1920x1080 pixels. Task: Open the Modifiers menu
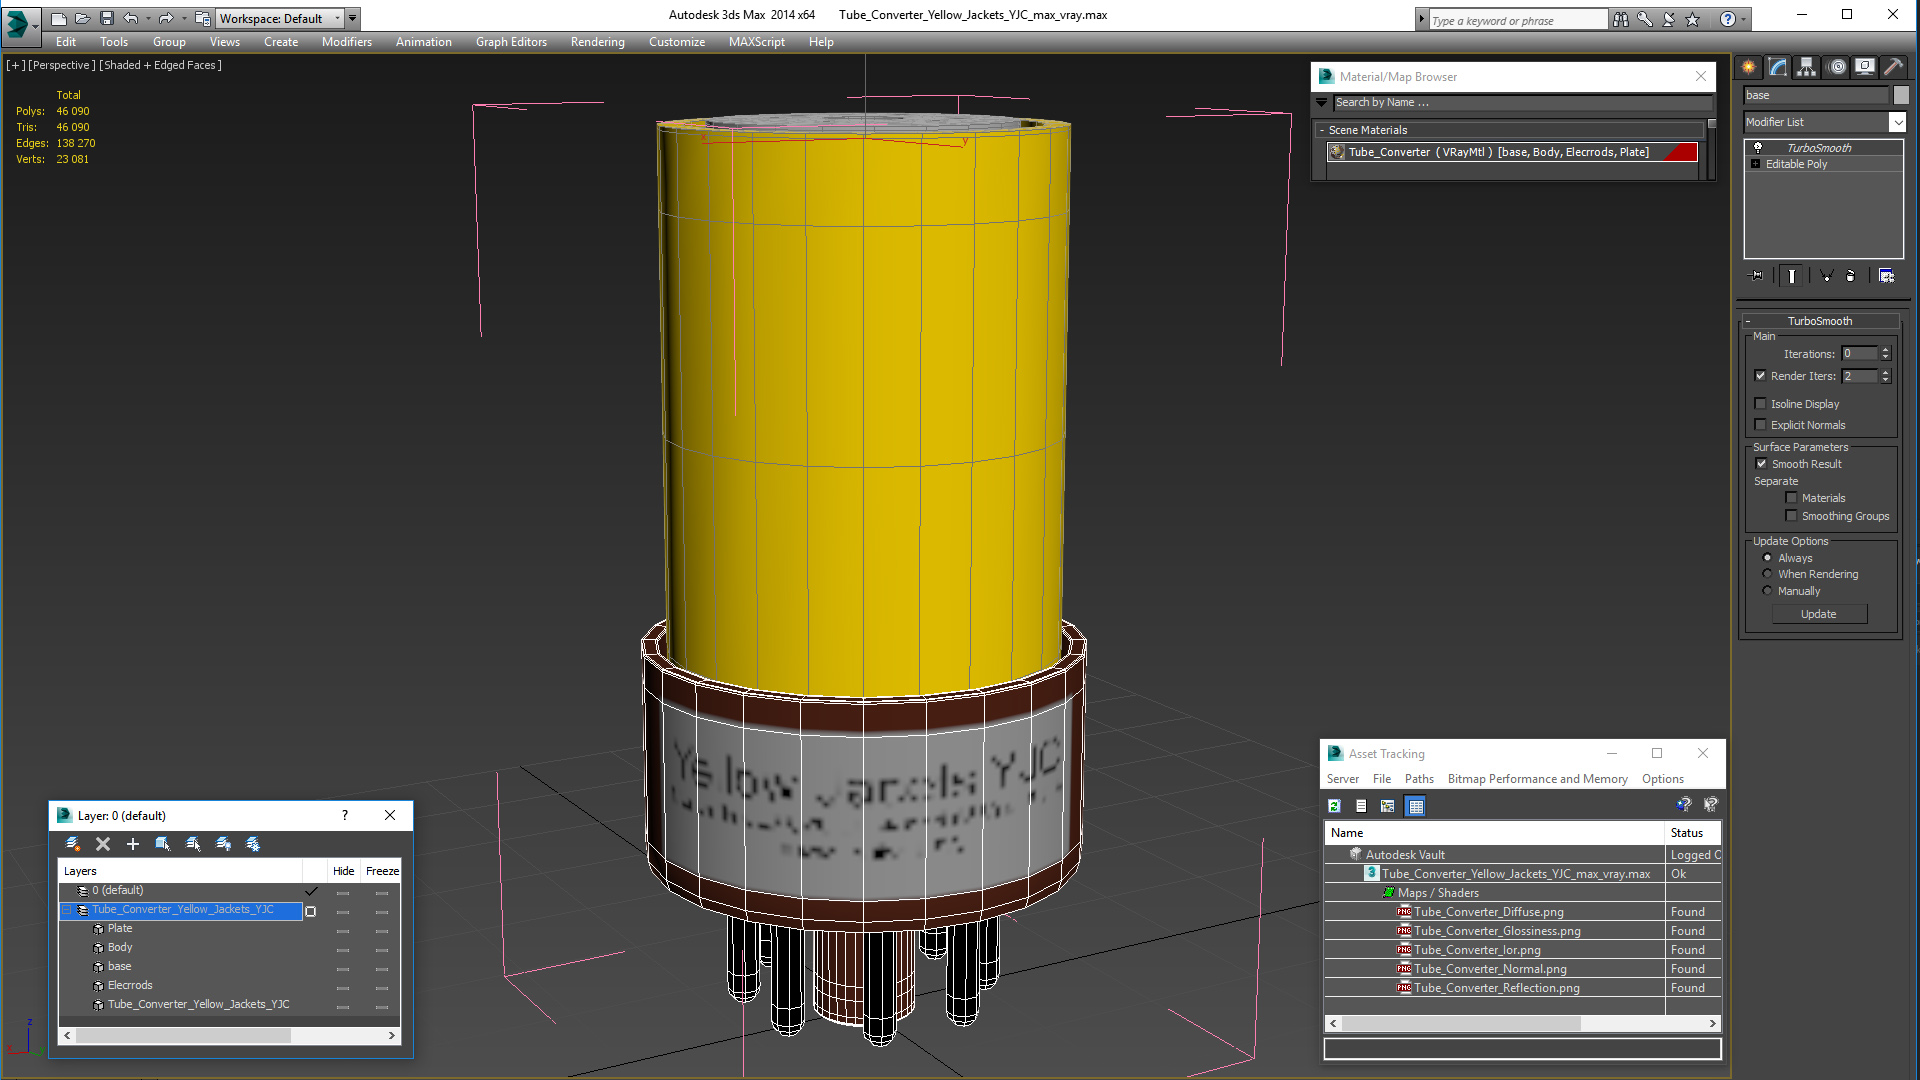click(347, 42)
